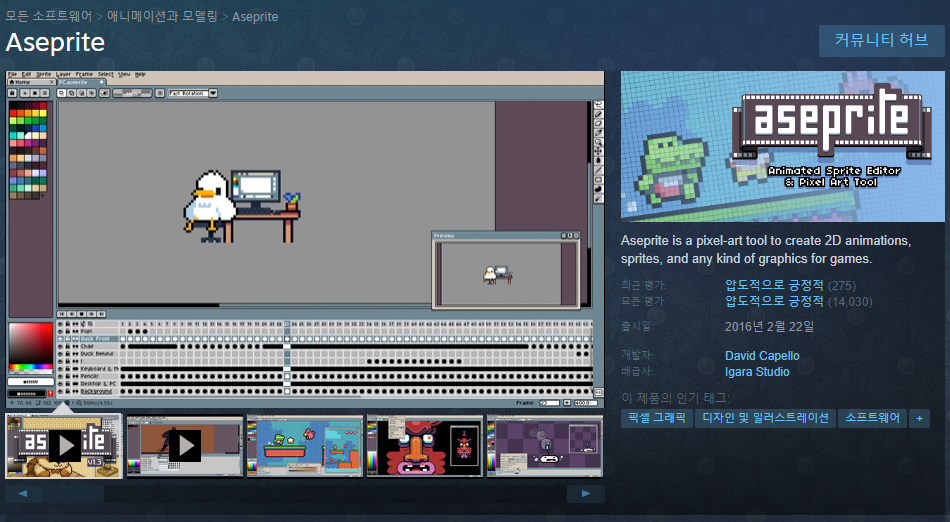Screen dimensions: 950x522
Task: Open the File menu in Aseprite
Action: pyautogui.click(x=13, y=74)
